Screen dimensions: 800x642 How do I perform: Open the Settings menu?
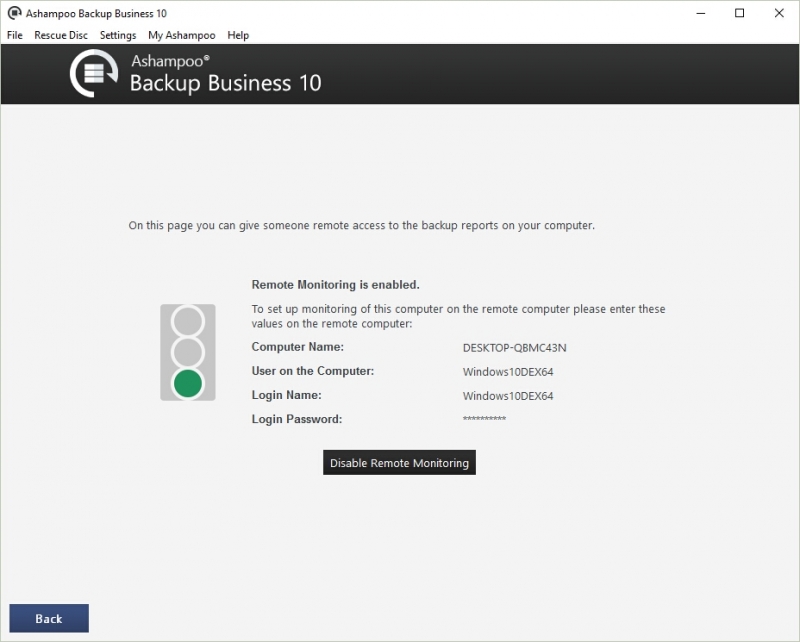tap(118, 35)
